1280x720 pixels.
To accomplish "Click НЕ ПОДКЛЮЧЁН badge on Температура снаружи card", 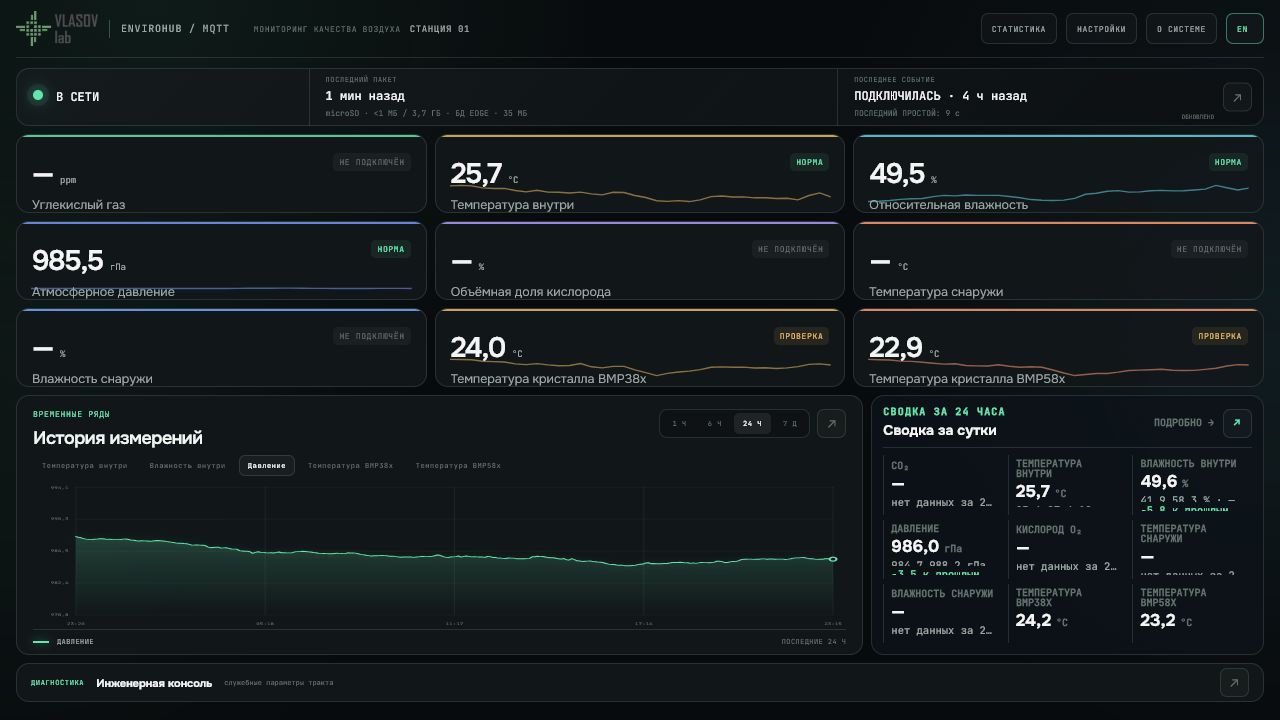I will tap(1209, 249).
